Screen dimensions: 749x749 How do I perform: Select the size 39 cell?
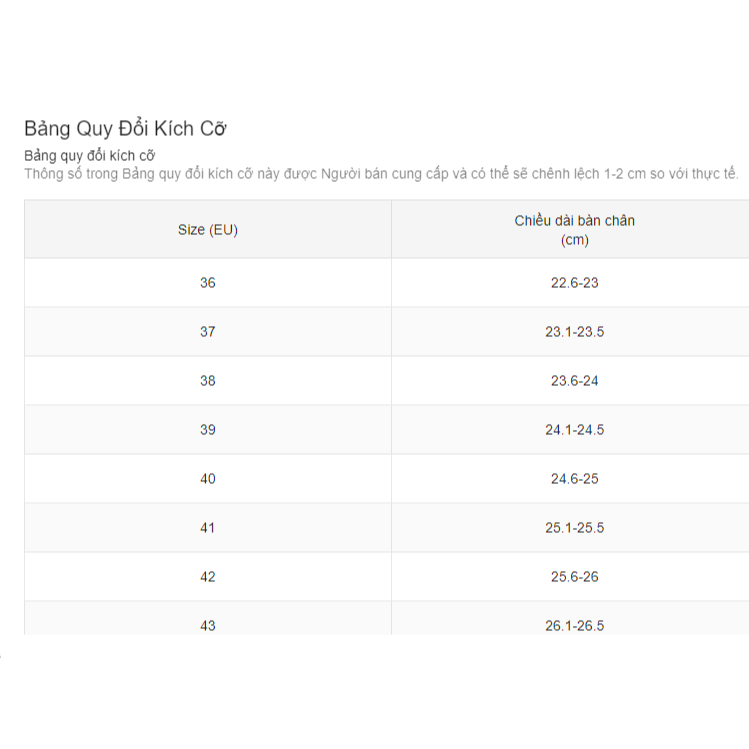[x=208, y=430]
